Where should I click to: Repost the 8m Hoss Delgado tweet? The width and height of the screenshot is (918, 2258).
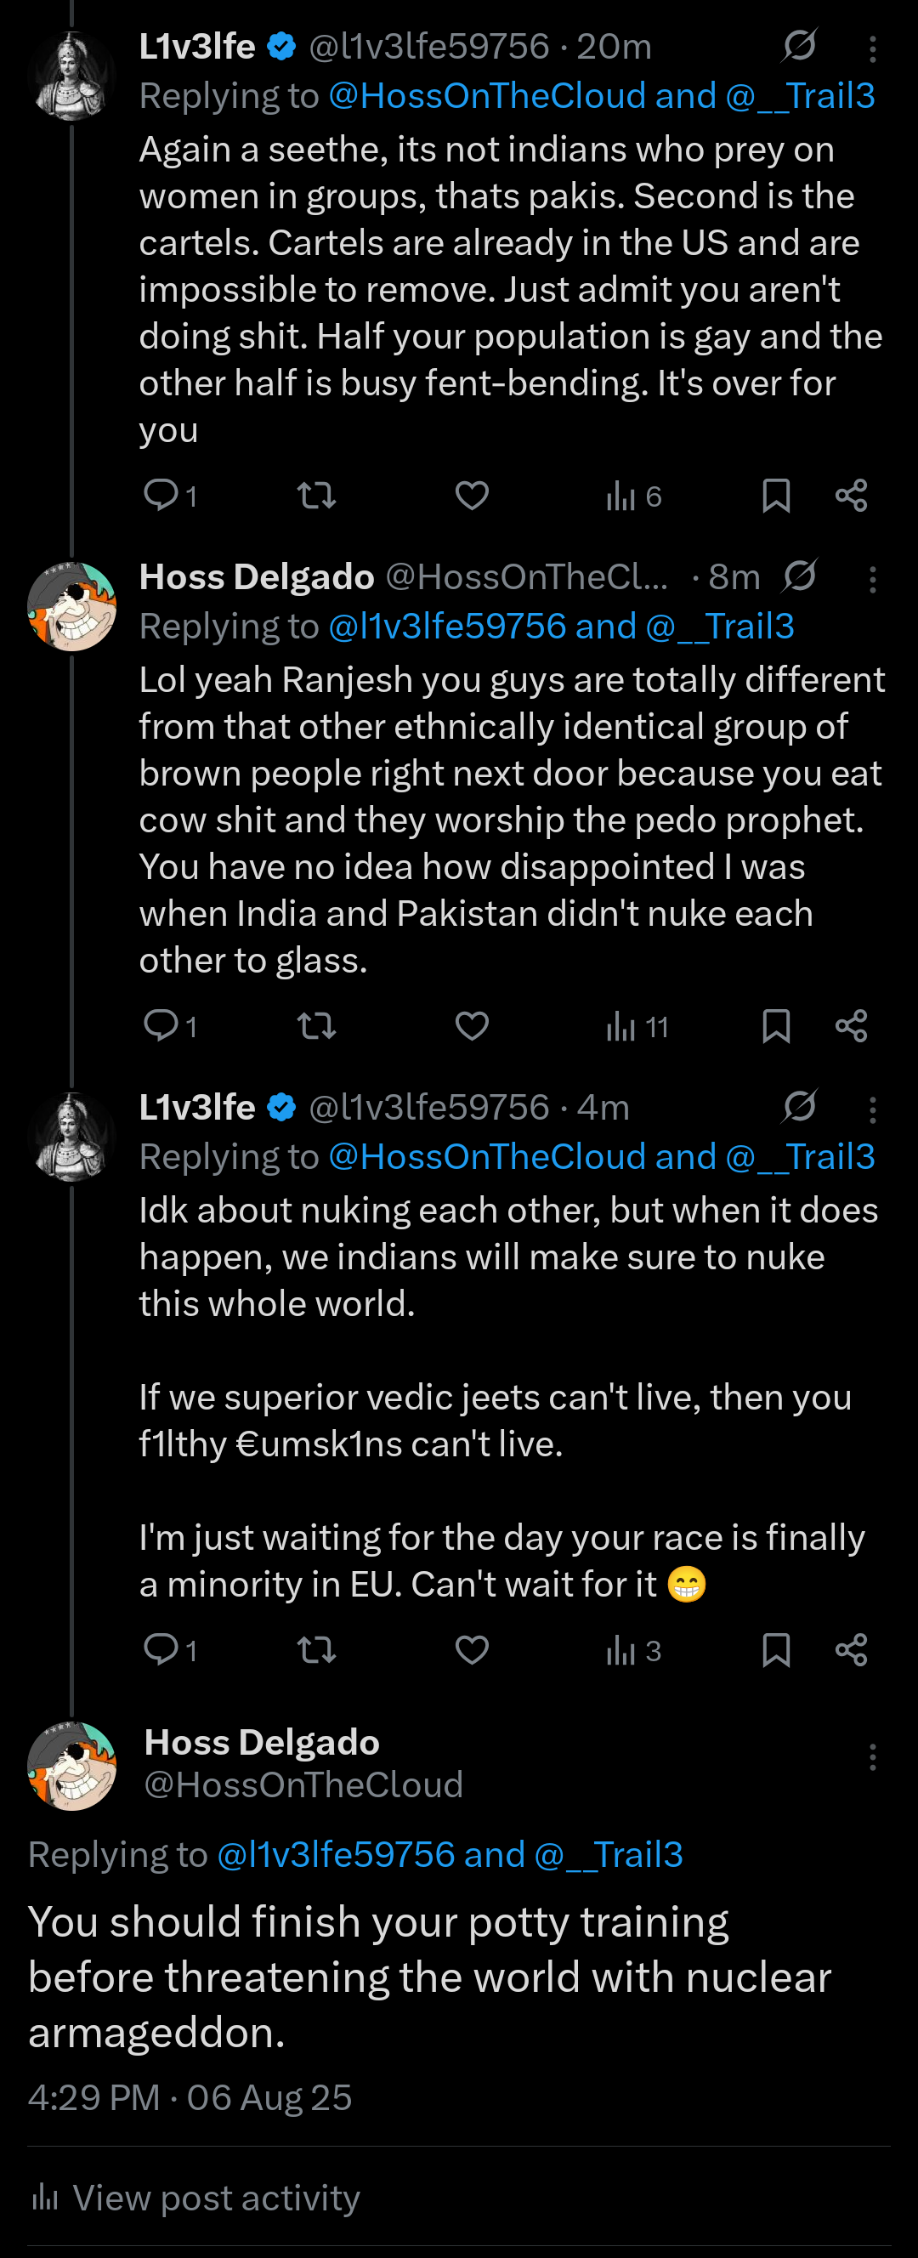click(x=317, y=1025)
